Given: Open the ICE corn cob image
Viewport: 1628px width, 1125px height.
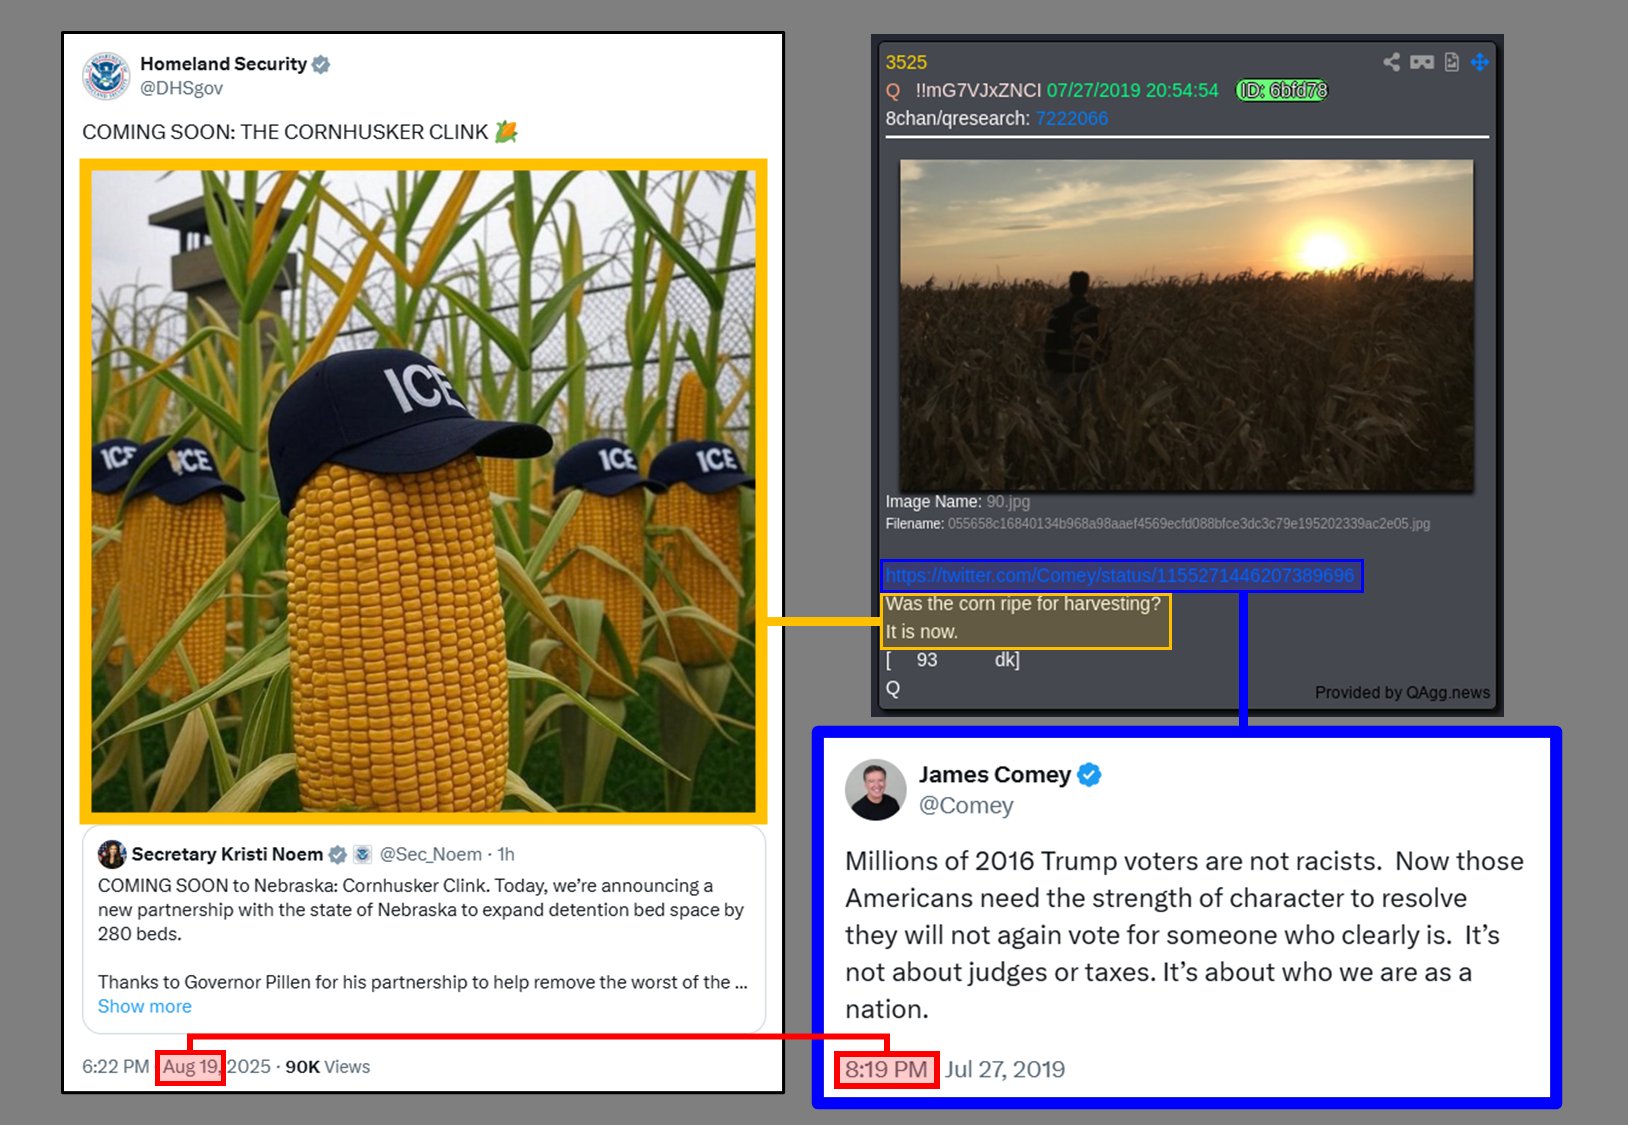Looking at the screenshot, I should (423, 491).
